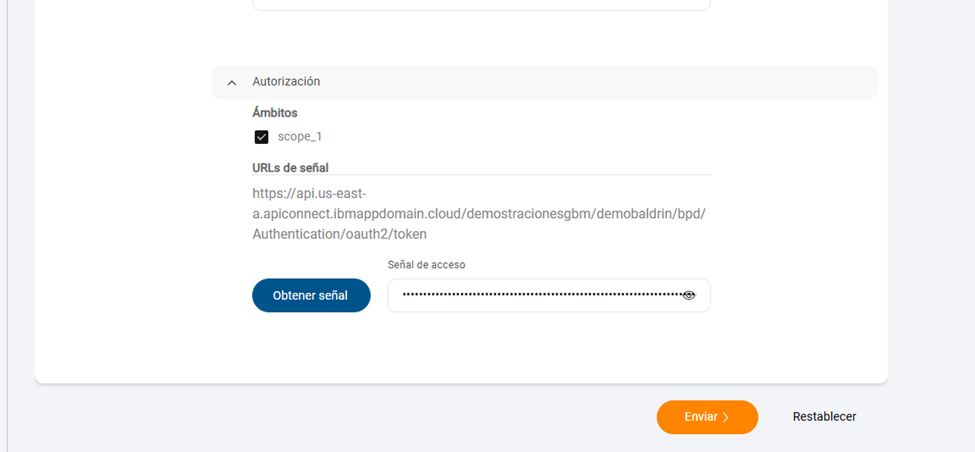
Task: Reveal the access token with eye icon
Action: coord(688,295)
